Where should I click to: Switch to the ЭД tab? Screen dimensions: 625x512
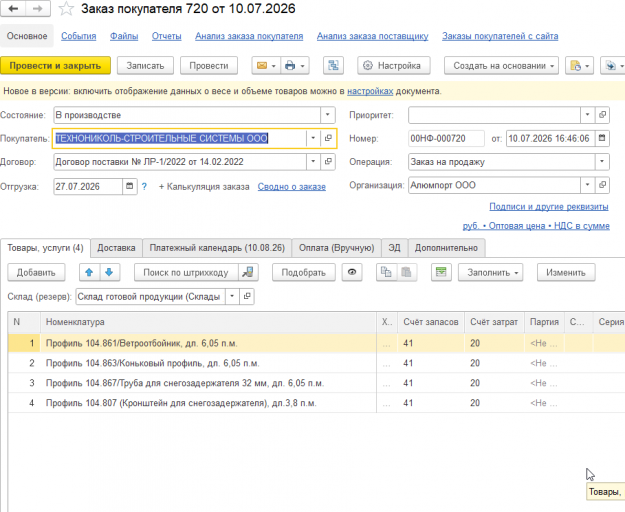click(395, 248)
